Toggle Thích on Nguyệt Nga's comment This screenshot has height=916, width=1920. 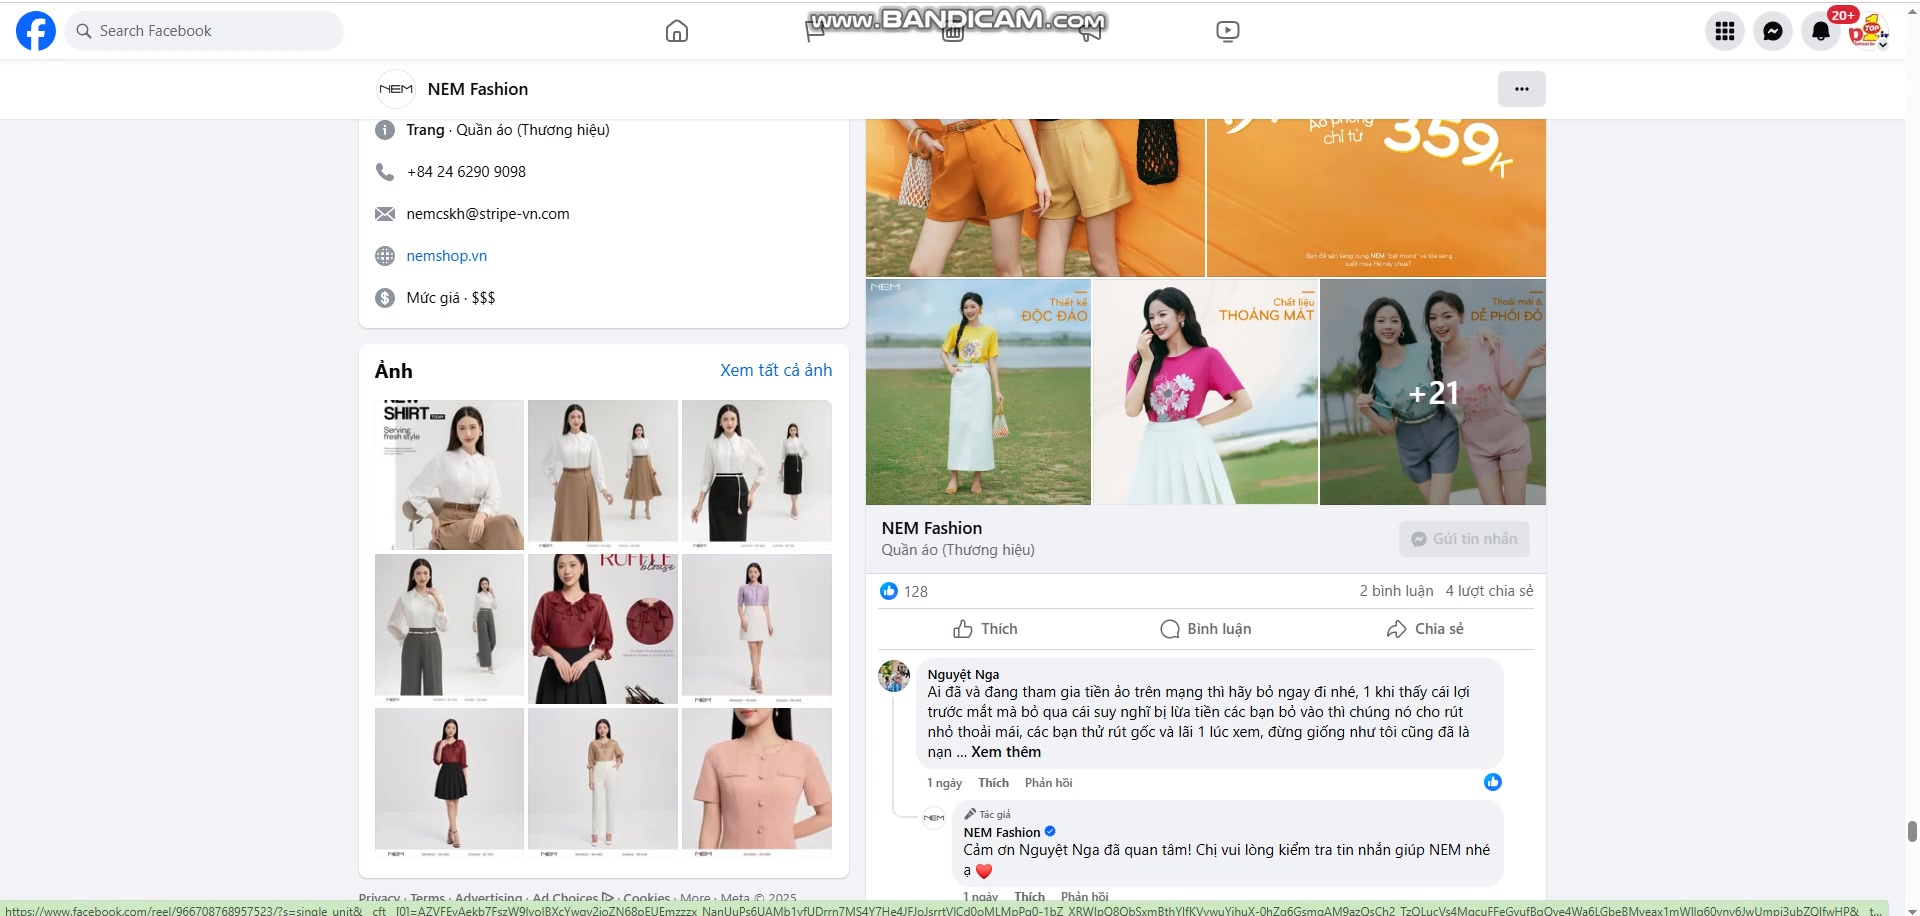pyautogui.click(x=993, y=783)
